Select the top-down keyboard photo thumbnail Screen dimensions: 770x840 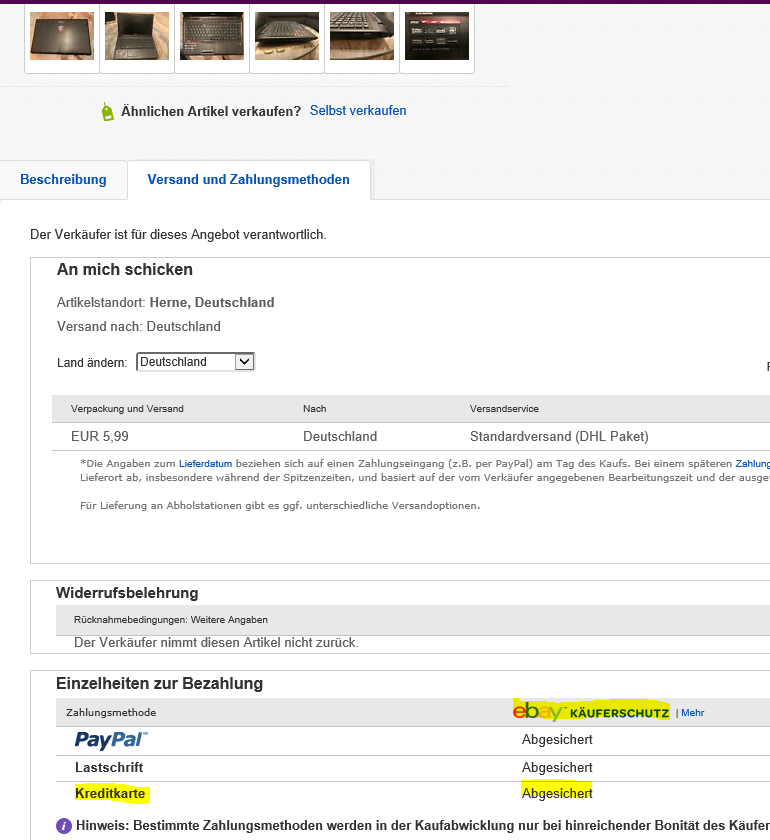coord(212,36)
